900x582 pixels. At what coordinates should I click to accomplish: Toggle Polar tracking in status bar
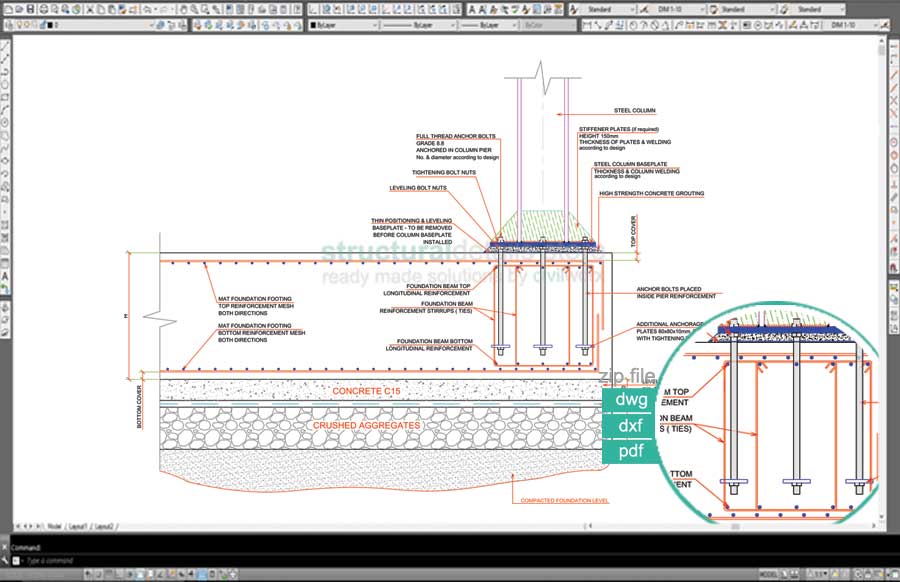130,573
